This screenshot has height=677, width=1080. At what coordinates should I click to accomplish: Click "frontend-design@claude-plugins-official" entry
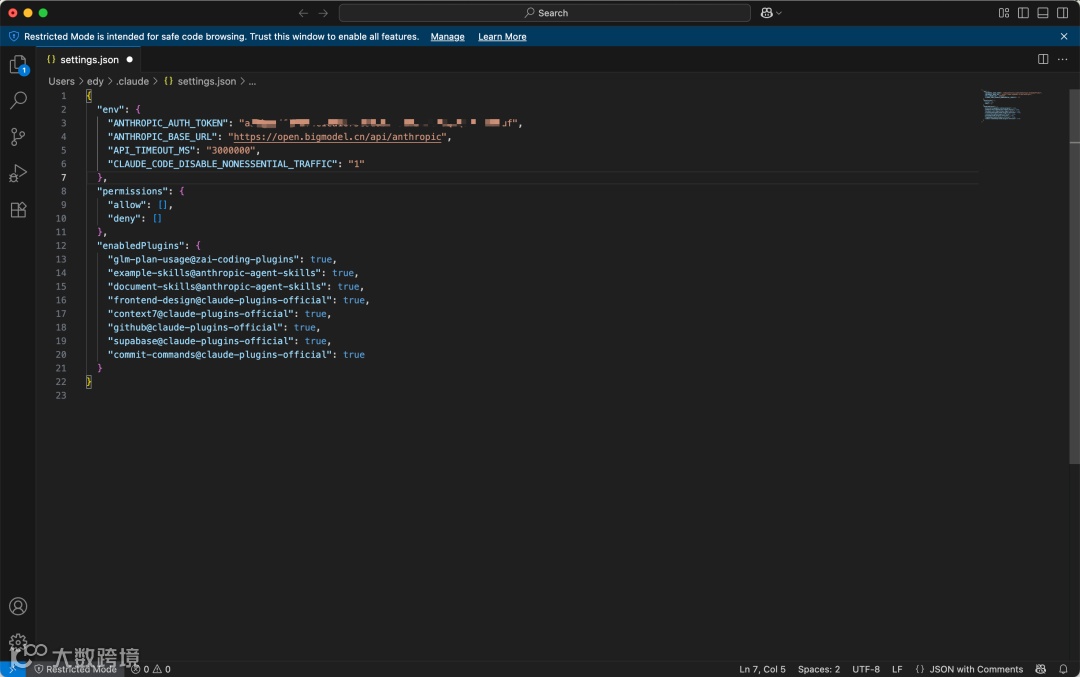220,300
